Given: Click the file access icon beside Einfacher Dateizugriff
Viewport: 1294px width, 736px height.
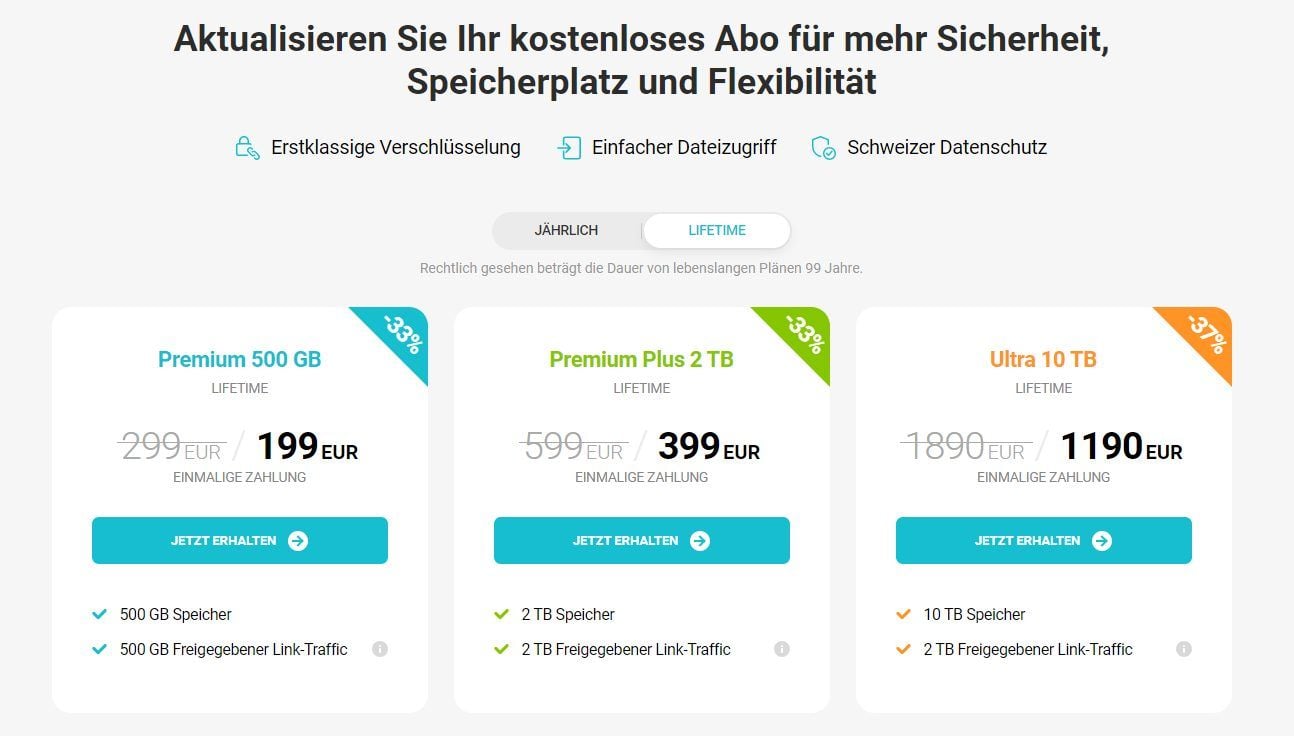Looking at the screenshot, I should click(569, 148).
